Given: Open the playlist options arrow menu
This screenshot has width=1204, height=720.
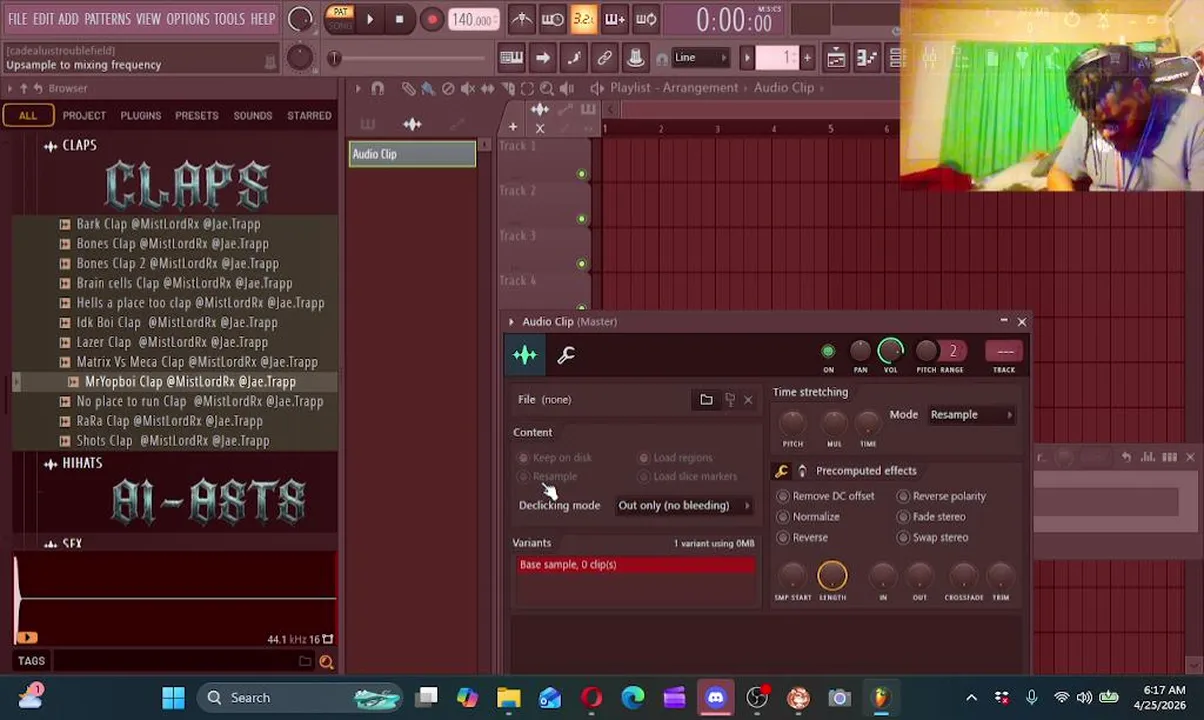Looking at the screenshot, I should [x=358, y=88].
